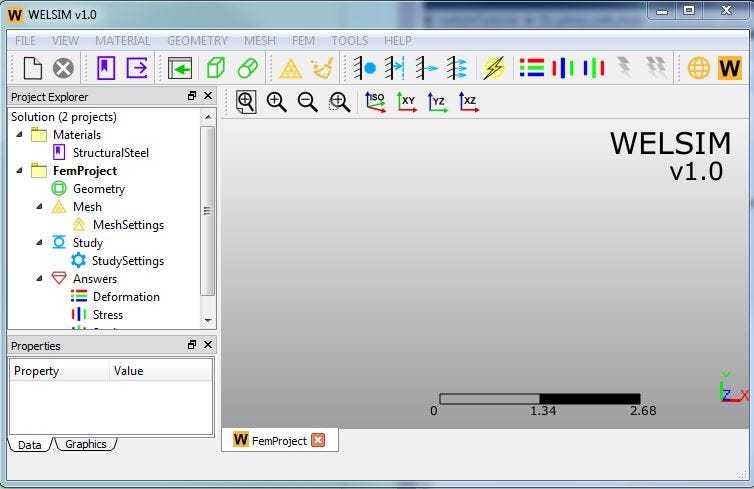This screenshot has height=489, width=754.
Task: Click the purple export arrow toolbar icon
Action: point(137,68)
